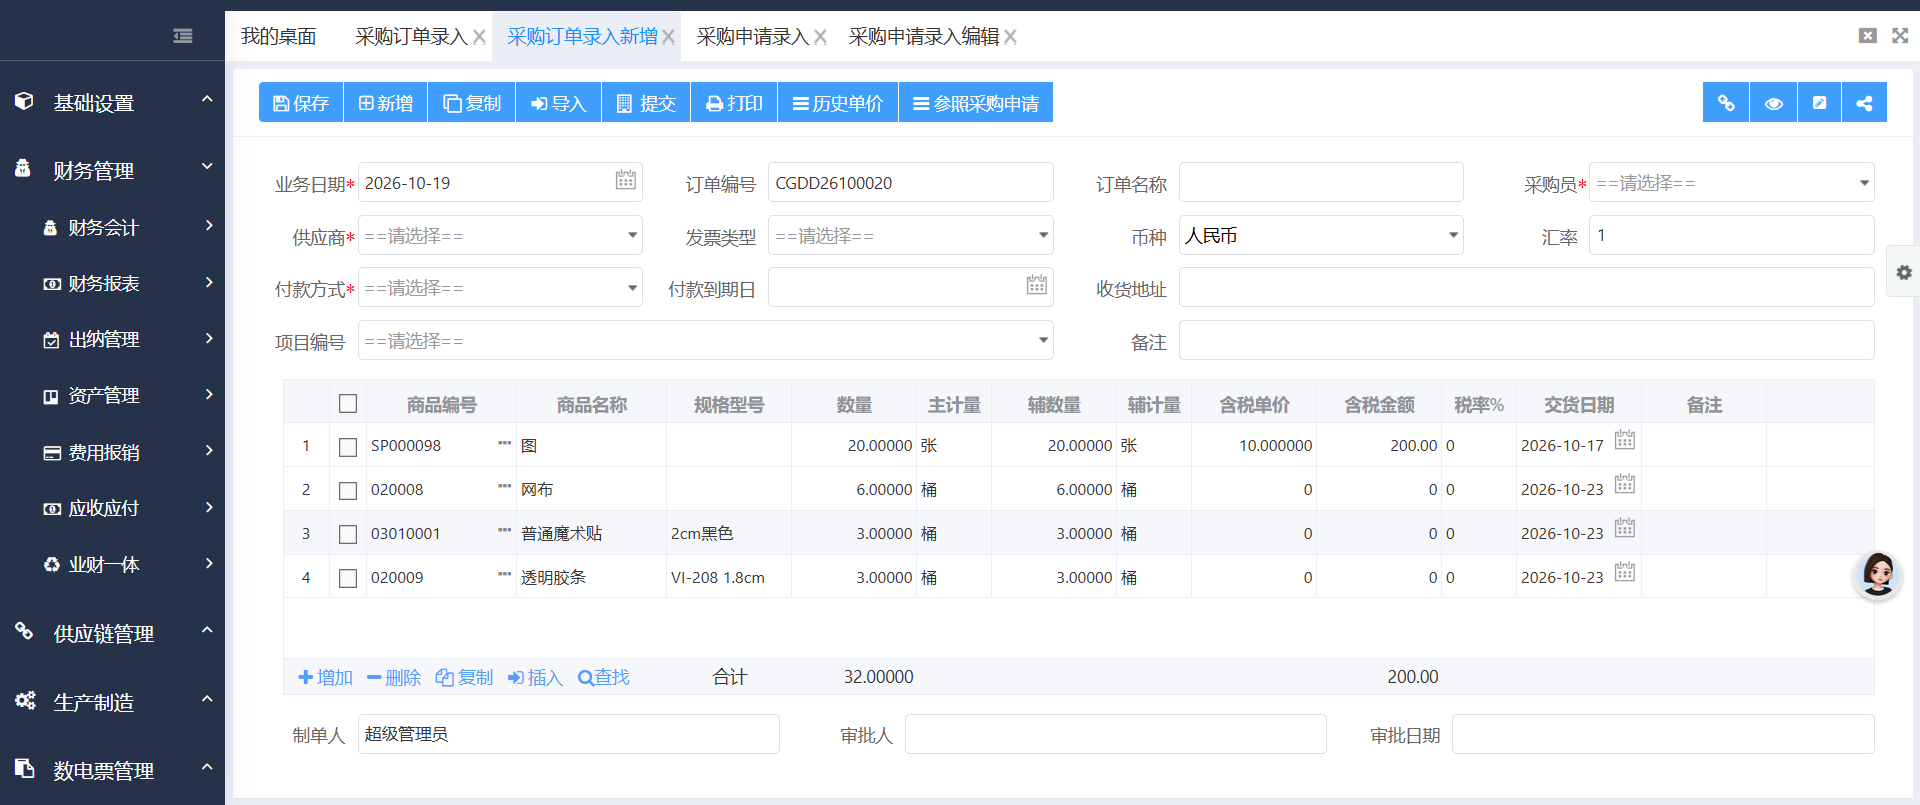The width and height of the screenshot is (1920, 805).
Task: Open the settings gear on right edge
Action: tap(1903, 273)
